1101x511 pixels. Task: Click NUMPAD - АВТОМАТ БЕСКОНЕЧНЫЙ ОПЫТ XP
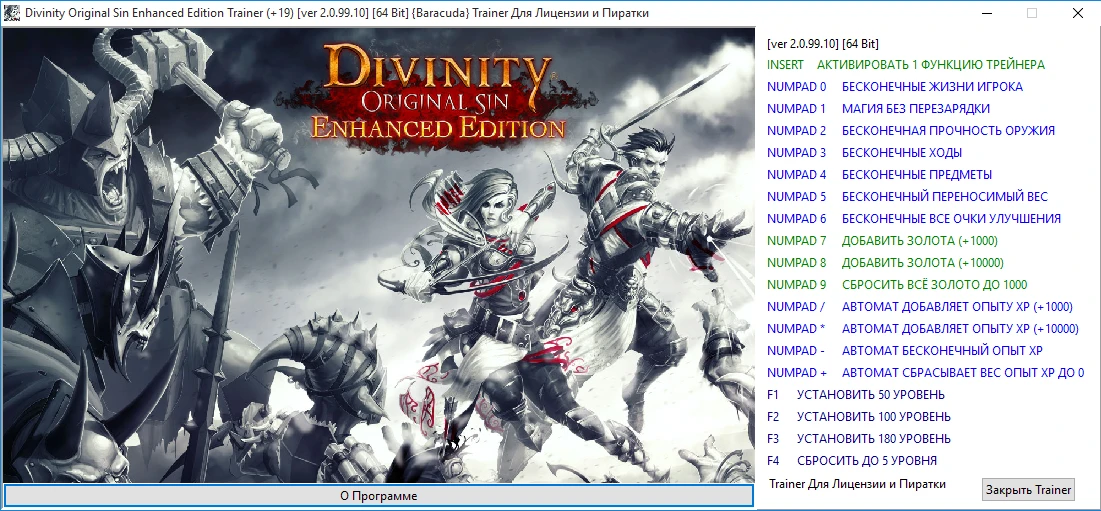pos(904,350)
